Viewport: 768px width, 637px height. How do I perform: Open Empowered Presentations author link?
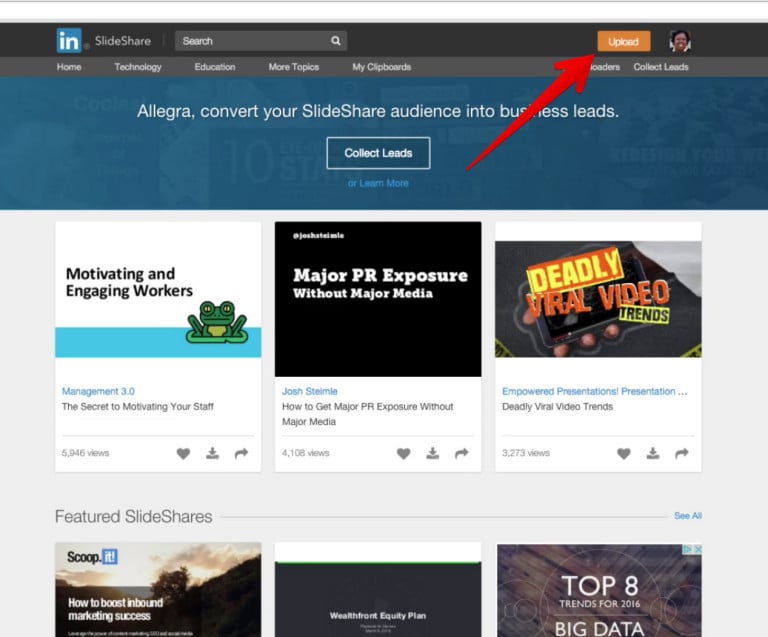(595, 391)
